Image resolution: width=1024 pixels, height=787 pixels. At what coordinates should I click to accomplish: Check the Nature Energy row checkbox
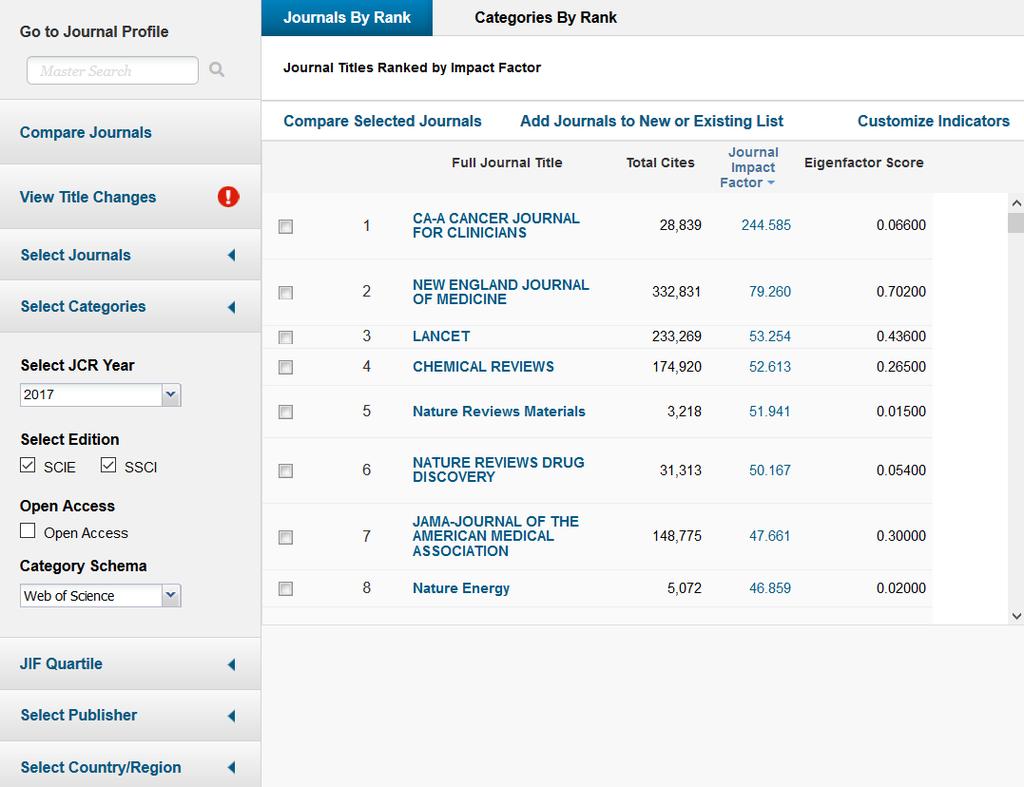tap(285, 589)
